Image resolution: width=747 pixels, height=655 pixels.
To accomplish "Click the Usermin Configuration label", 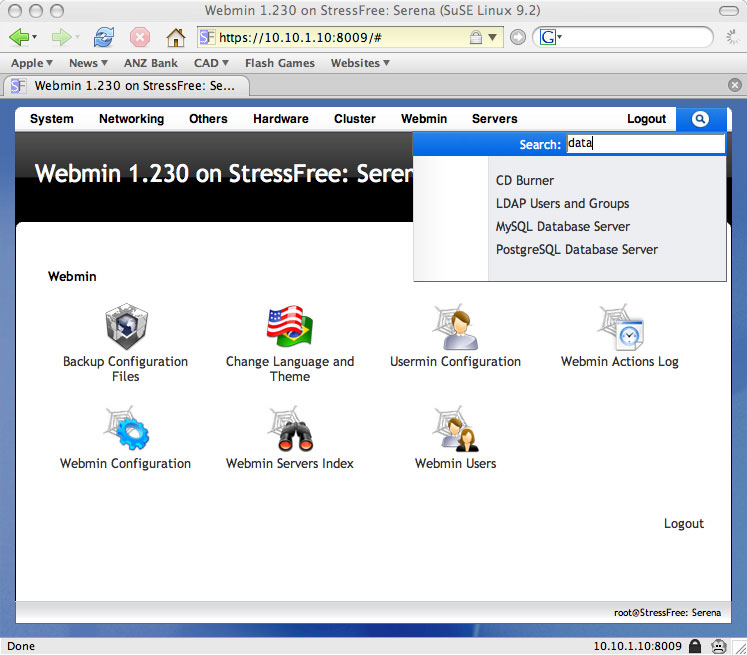I will 455,362.
